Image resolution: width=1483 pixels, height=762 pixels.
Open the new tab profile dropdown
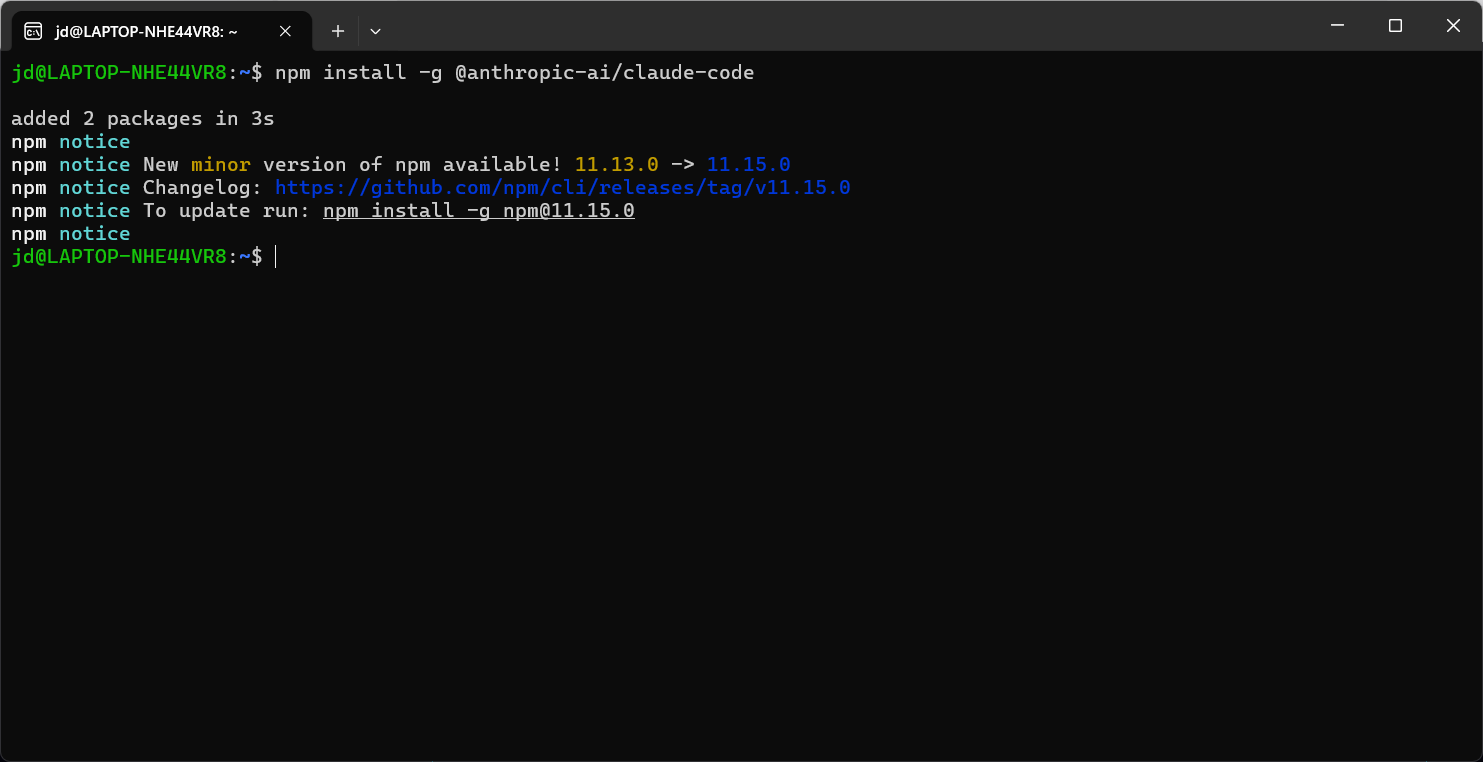(x=375, y=31)
